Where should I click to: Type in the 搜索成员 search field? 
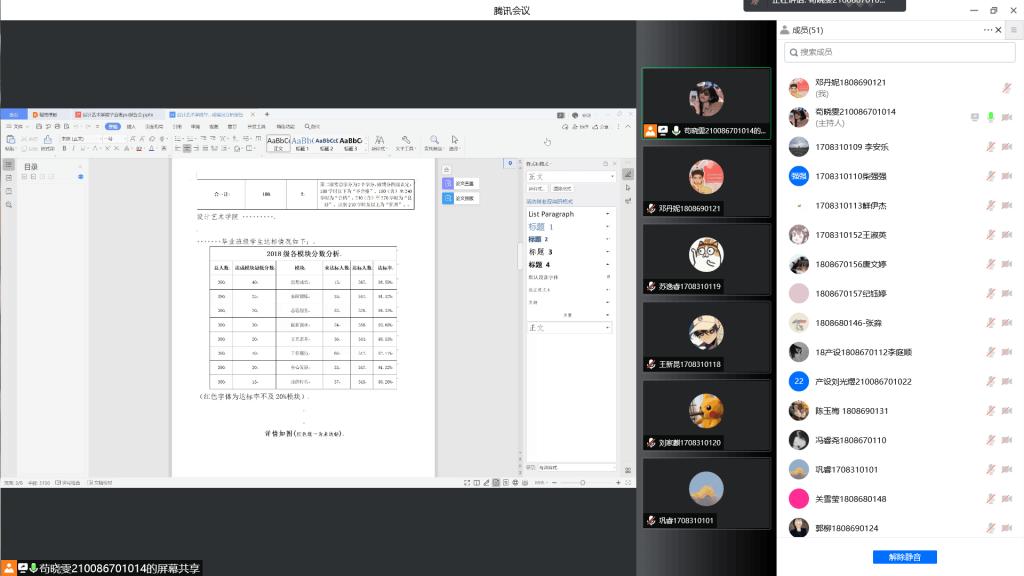[x=900, y=51]
